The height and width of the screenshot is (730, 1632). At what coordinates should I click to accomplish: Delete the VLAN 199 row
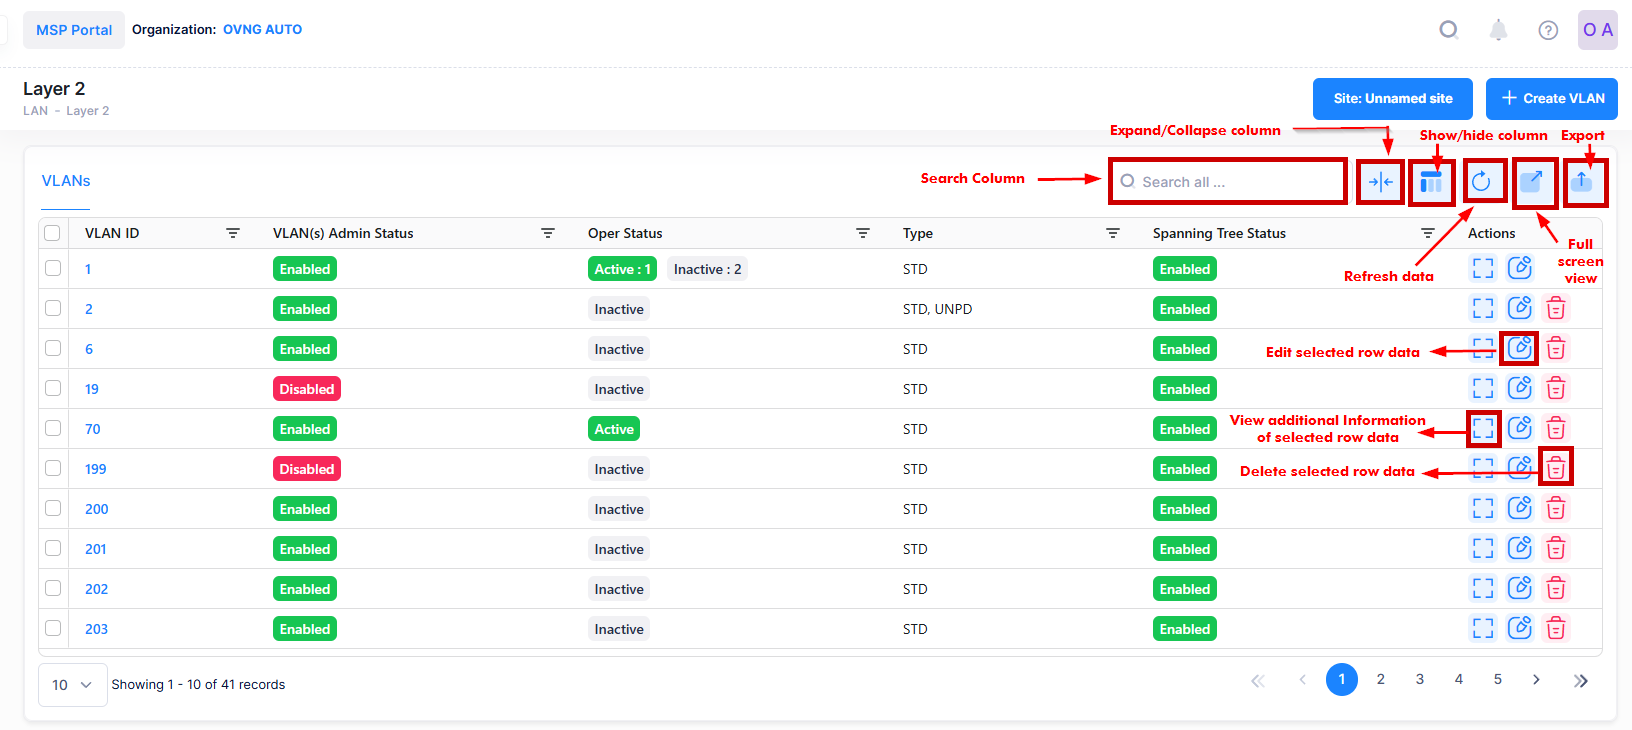tap(1556, 468)
